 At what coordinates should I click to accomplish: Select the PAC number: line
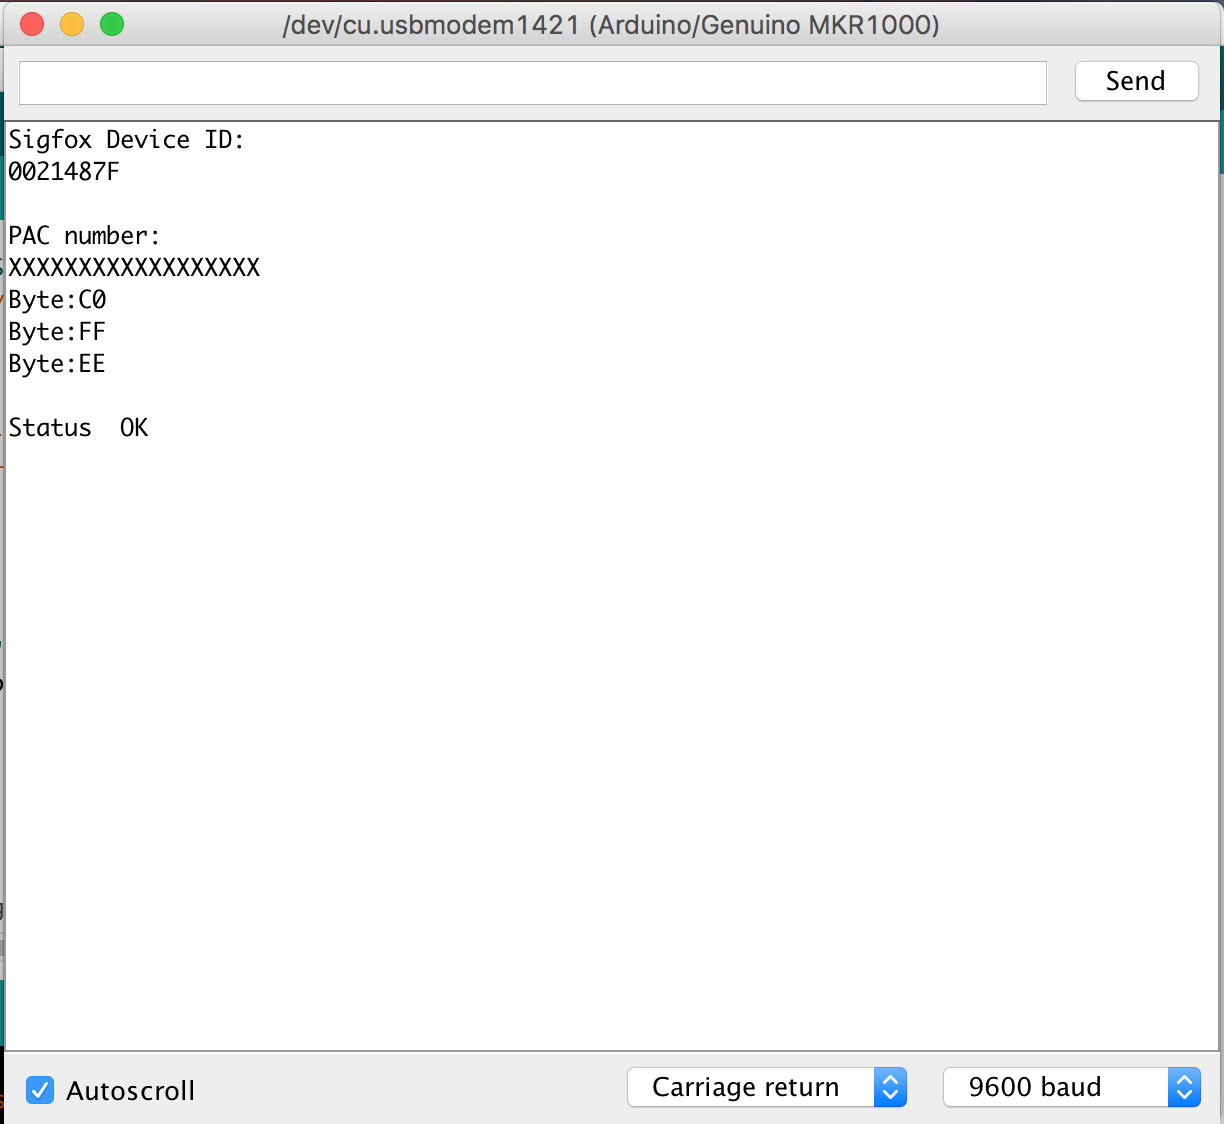[x=84, y=236]
